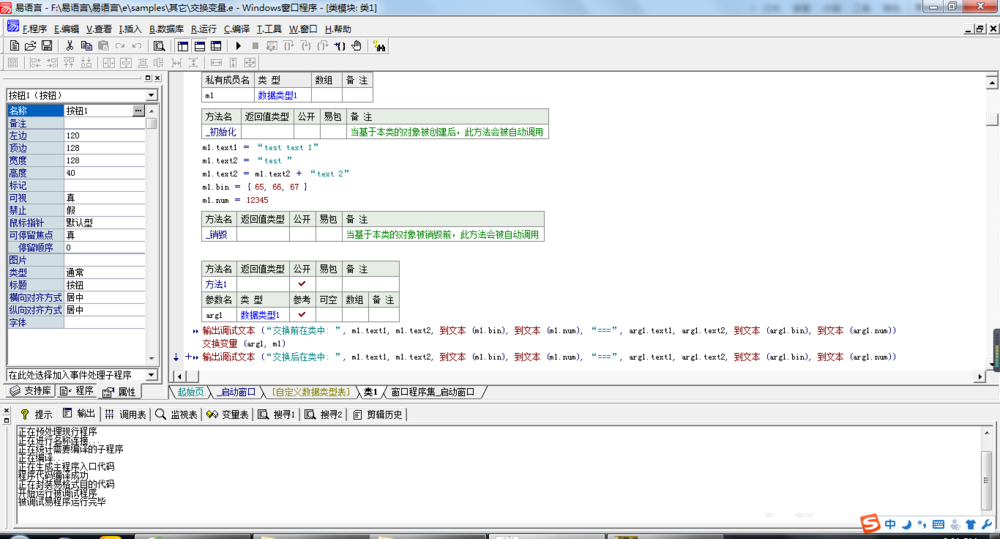Open the 搜寻2 search results panel
1000x539 pixels.
(x=324, y=415)
